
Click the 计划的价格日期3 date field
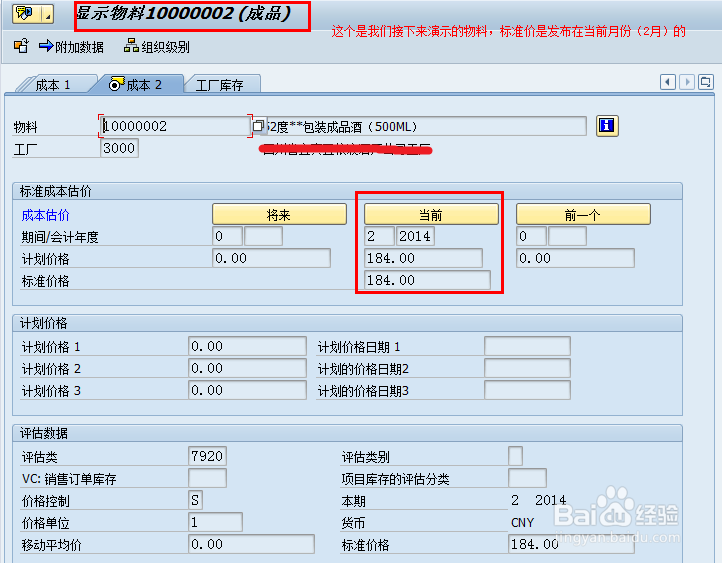(x=527, y=390)
